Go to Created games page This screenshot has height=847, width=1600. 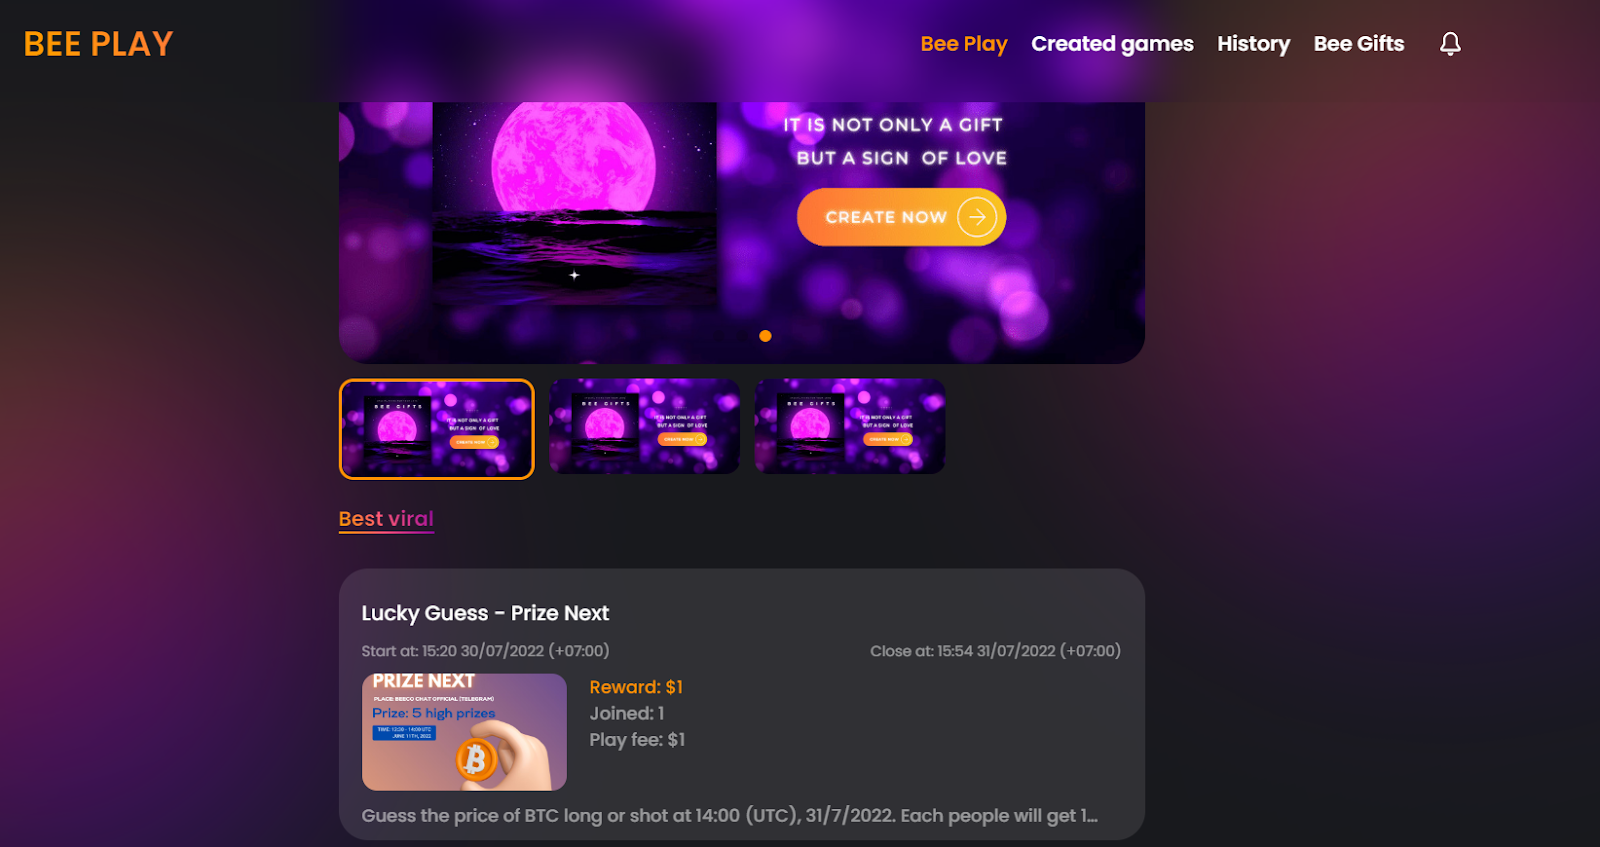pyautogui.click(x=1112, y=44)
